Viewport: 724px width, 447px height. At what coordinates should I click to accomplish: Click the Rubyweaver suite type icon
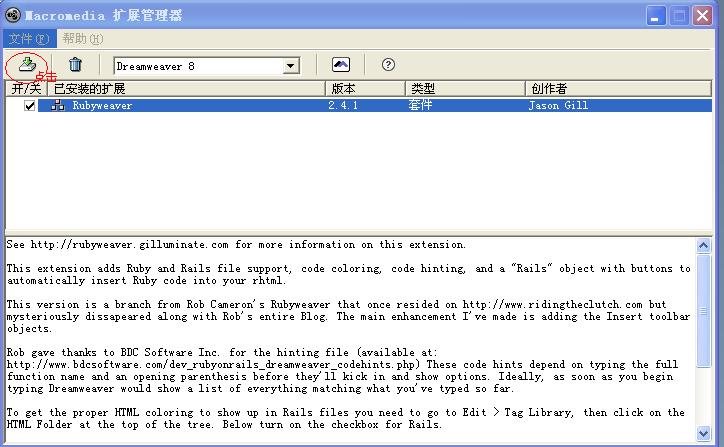(58, 105)
